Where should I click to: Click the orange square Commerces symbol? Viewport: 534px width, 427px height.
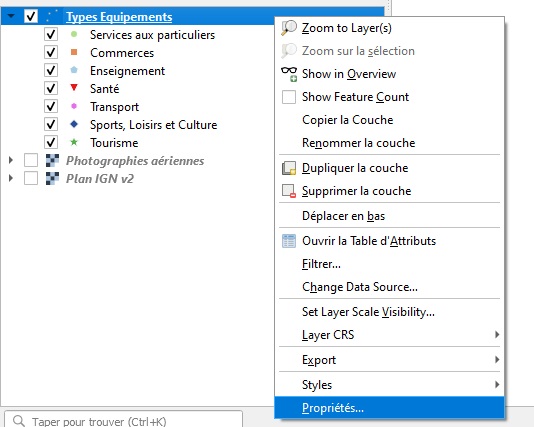[74, 52]
